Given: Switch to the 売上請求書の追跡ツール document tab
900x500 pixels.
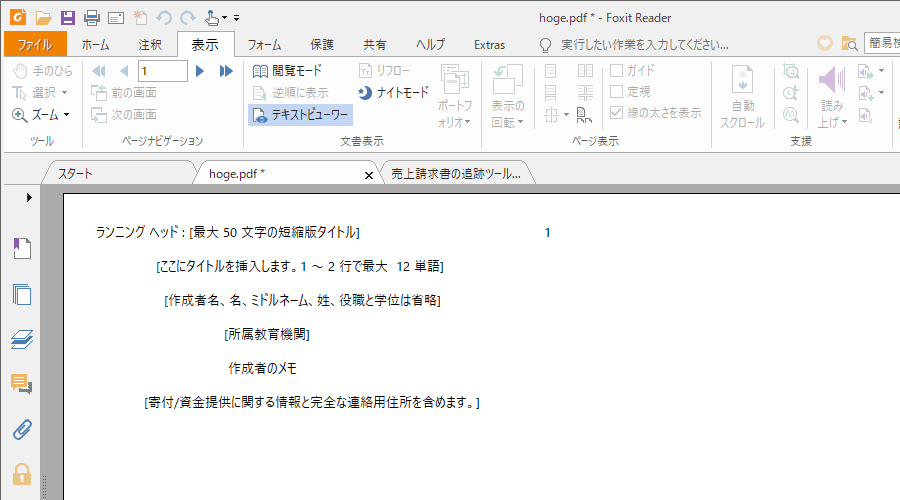Looking at the screenshot, I should [456, 173].
